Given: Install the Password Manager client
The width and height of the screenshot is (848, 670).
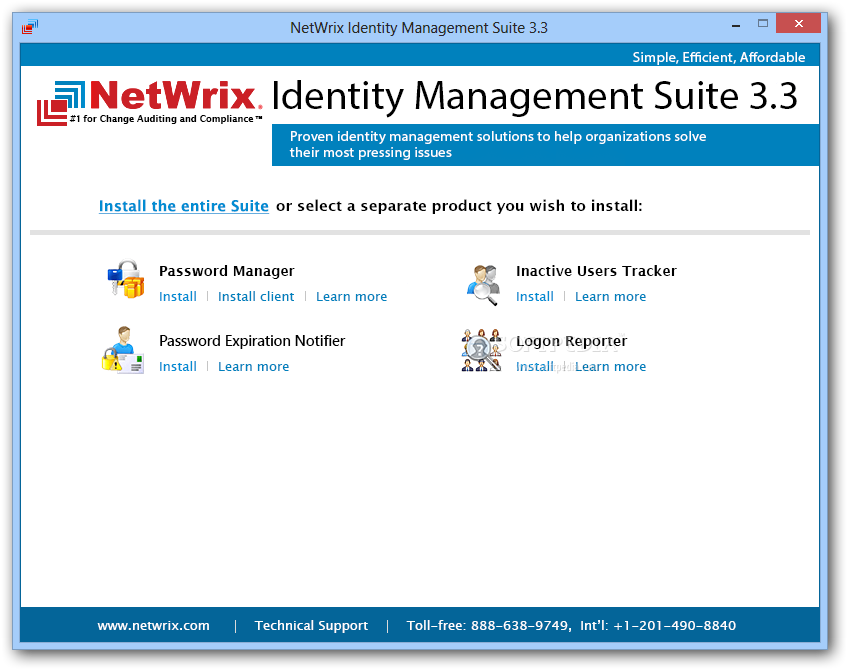Looking at the screenshot, I should pyautogui.click(x=256, y=296).
